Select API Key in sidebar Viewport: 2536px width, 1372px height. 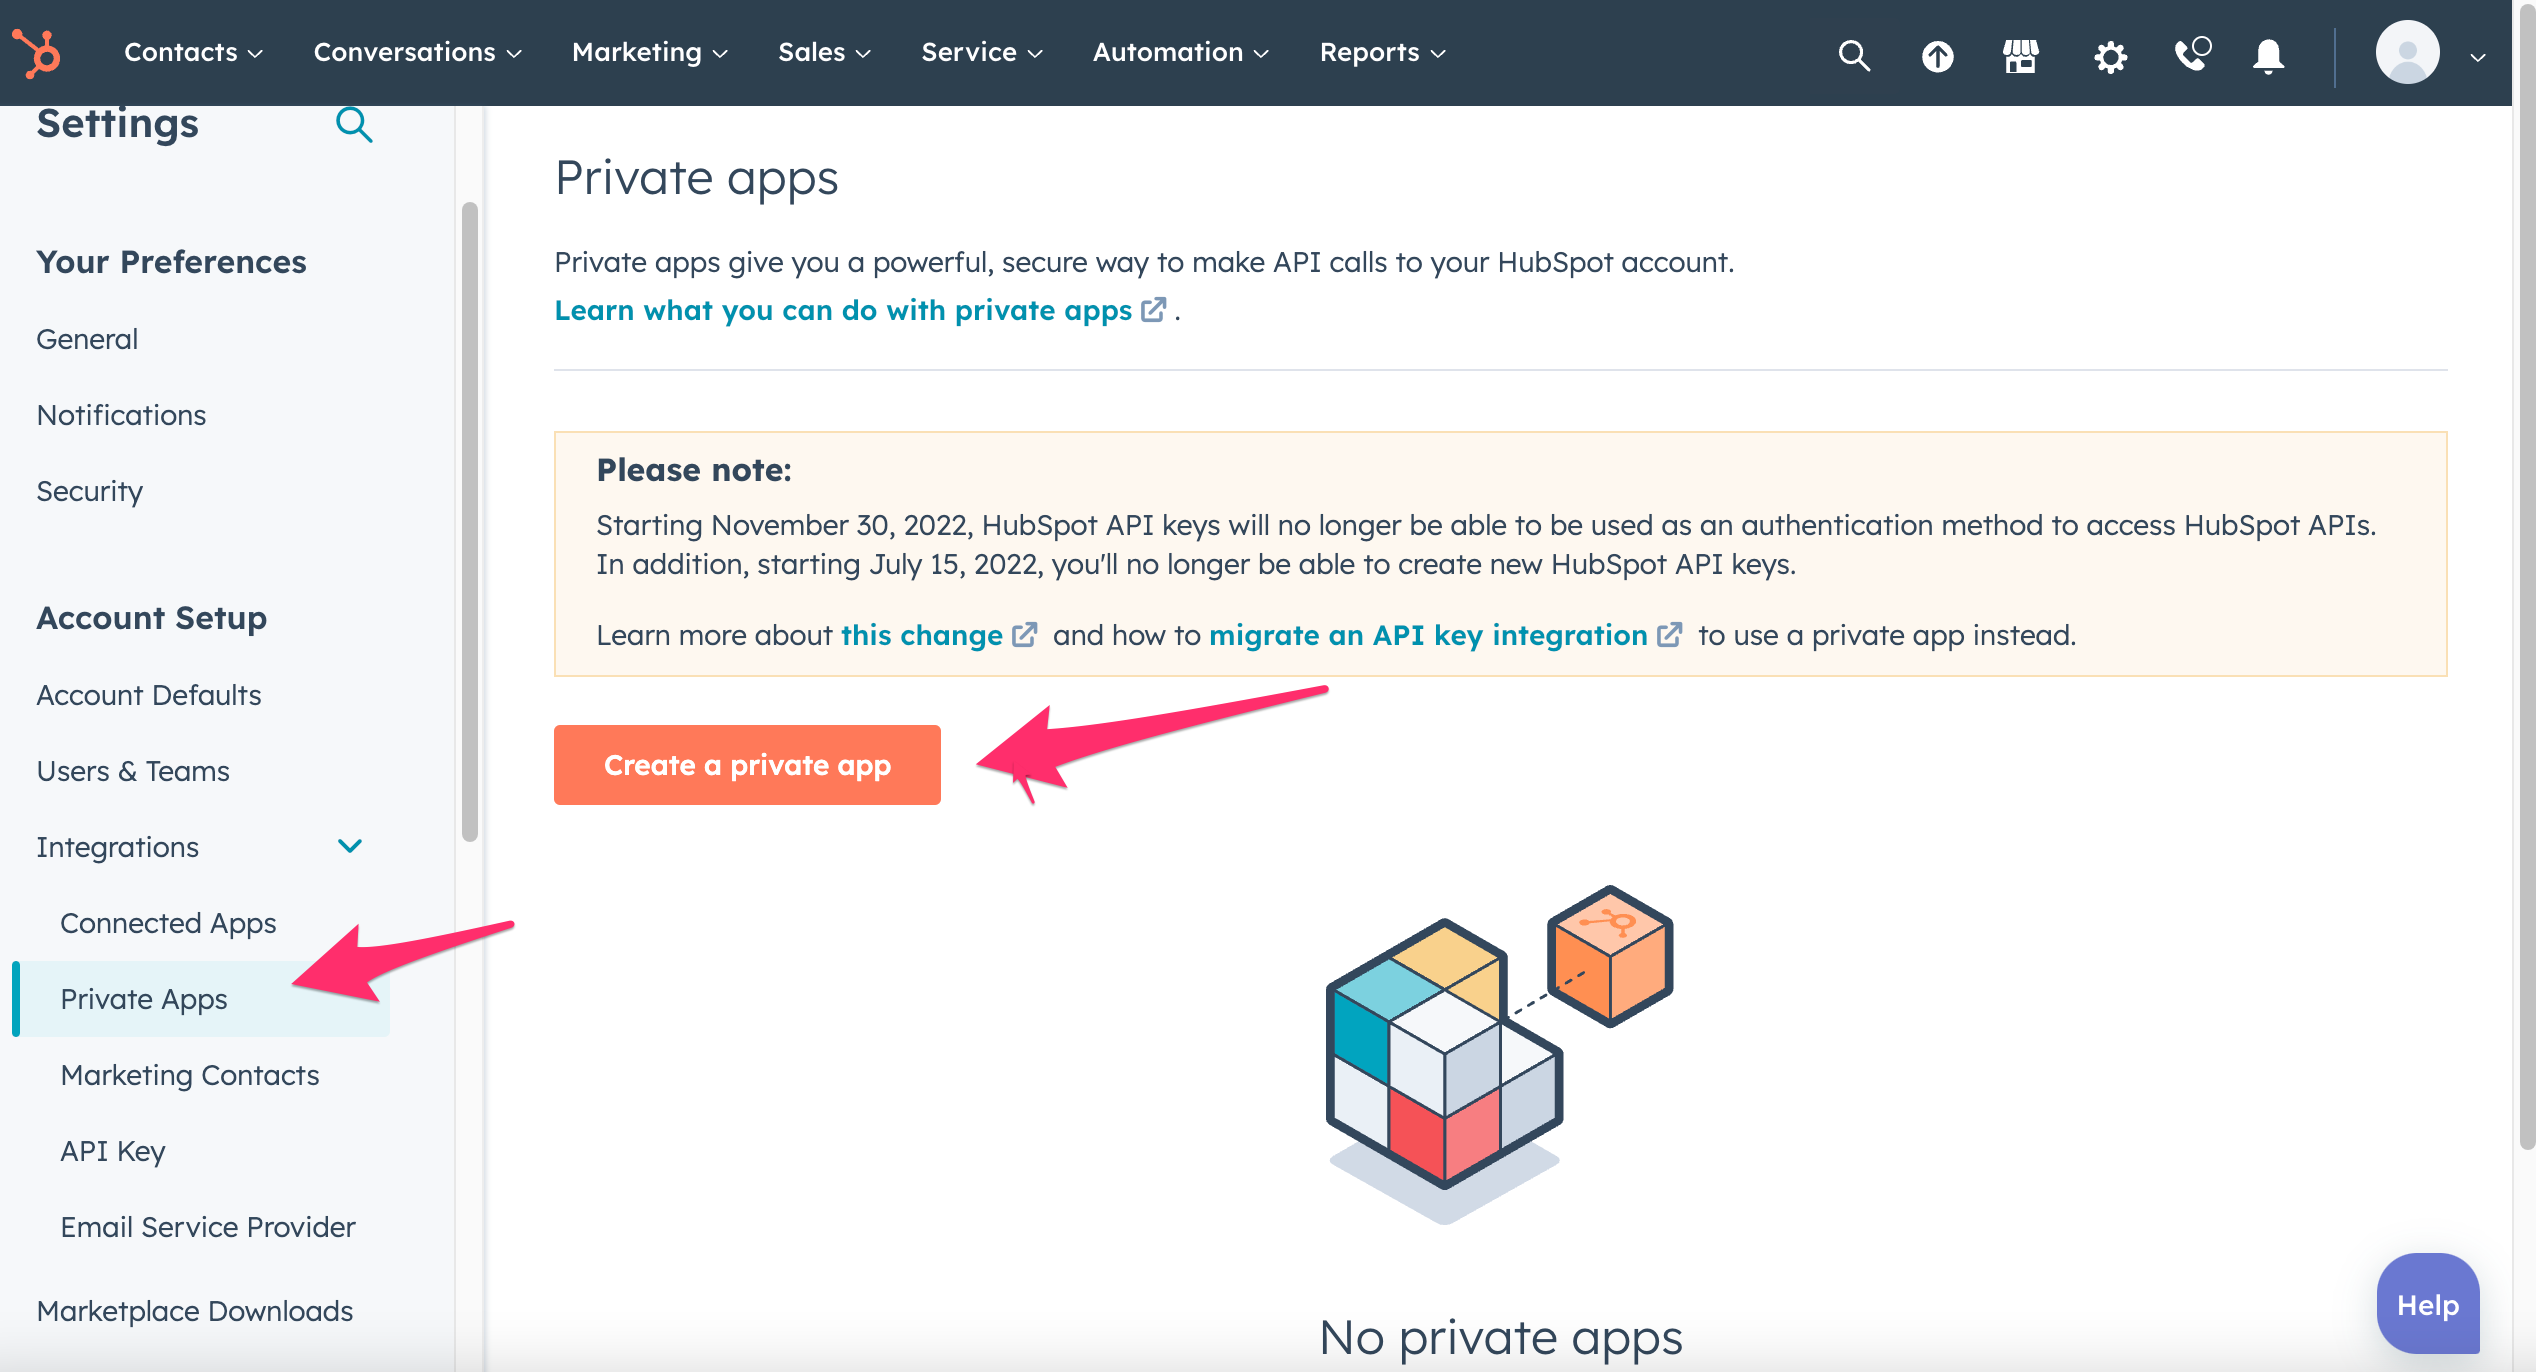tap(113, 1151)
